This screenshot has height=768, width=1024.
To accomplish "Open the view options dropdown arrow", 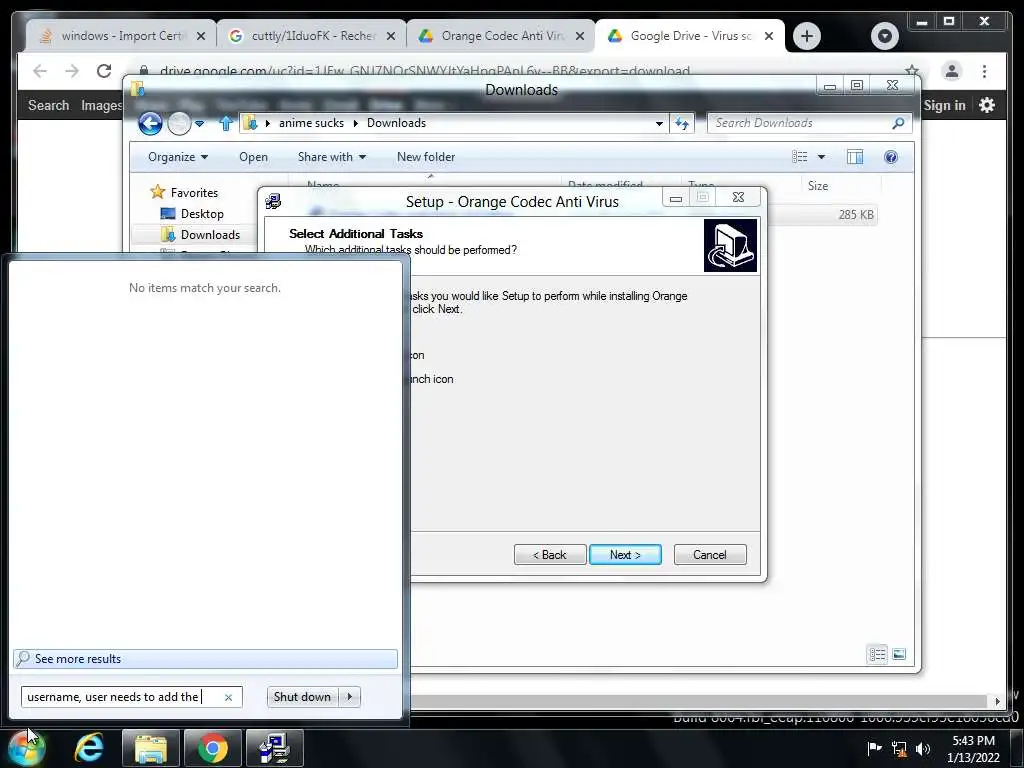I will [x=821, y=157].
